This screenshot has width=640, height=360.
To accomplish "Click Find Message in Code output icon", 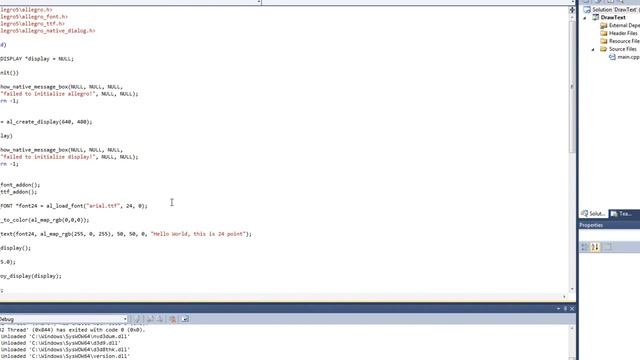I will [137, 319].
